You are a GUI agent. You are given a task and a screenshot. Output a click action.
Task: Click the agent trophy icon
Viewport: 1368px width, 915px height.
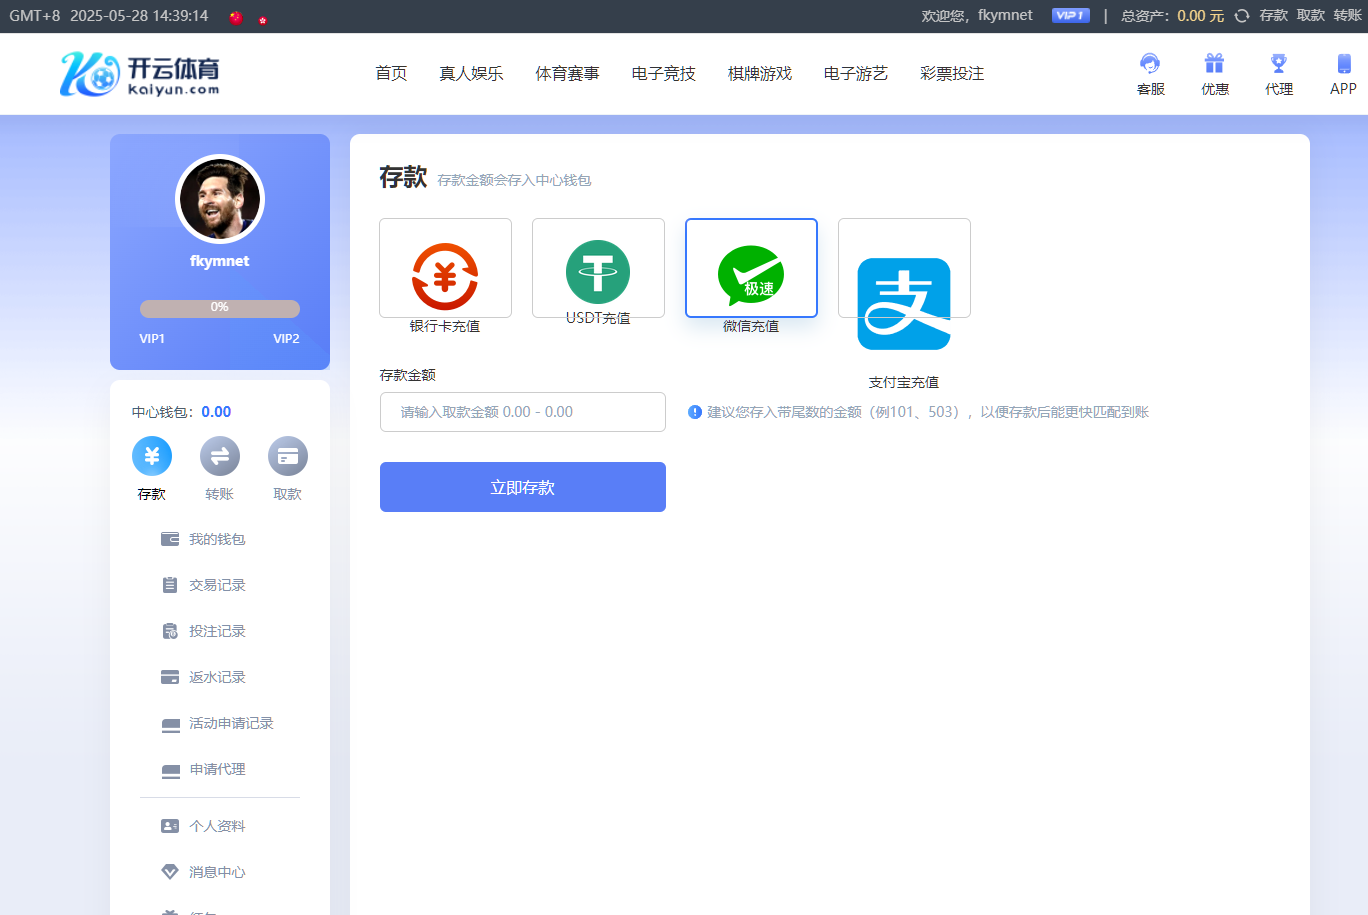click(1278, 65)
